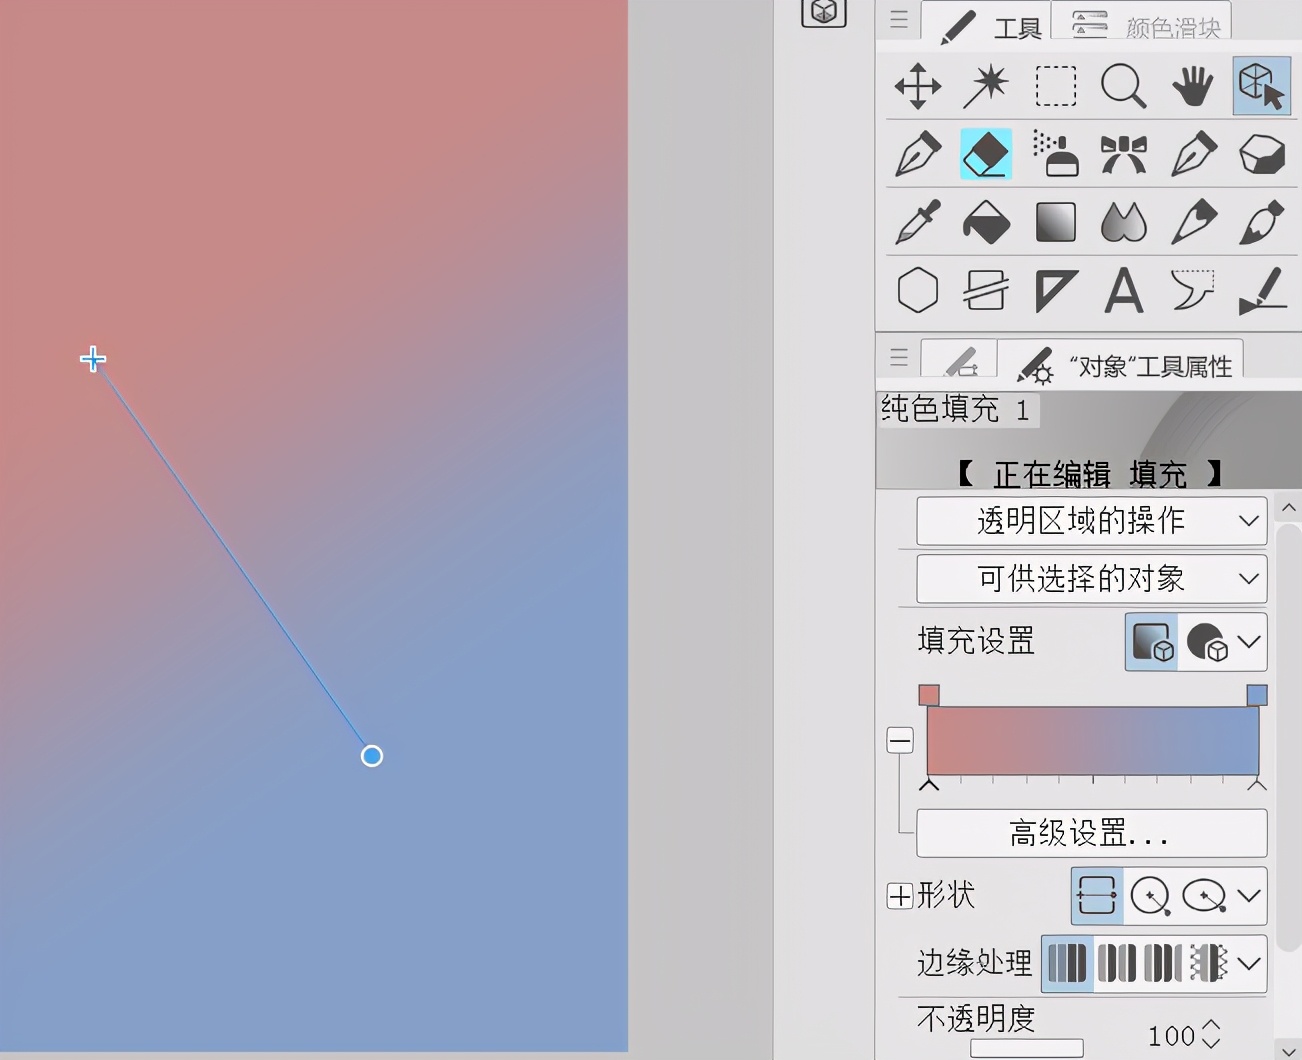Screen dimensions: 1302x1060
Task: Select the Figure hexagon tool
Action: tap(918, 291)
